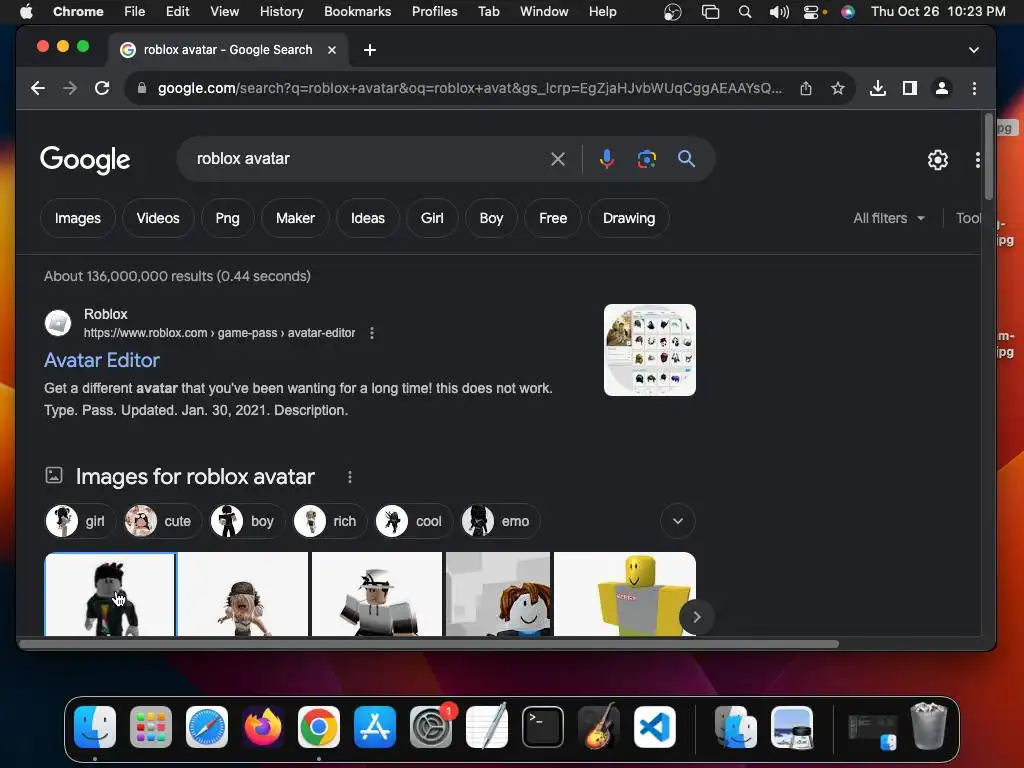Open Spotlight search in menu bar
This screenshot has width=1024, height=768.
coord(744,12)
